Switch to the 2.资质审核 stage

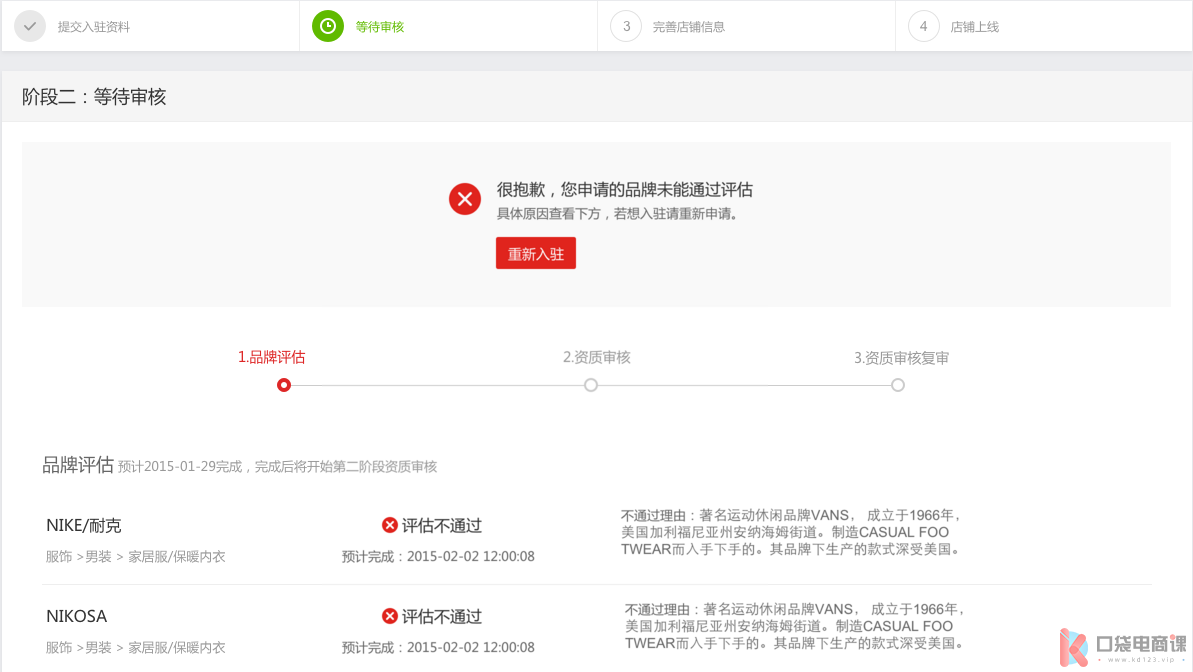(x=596, y=357)
